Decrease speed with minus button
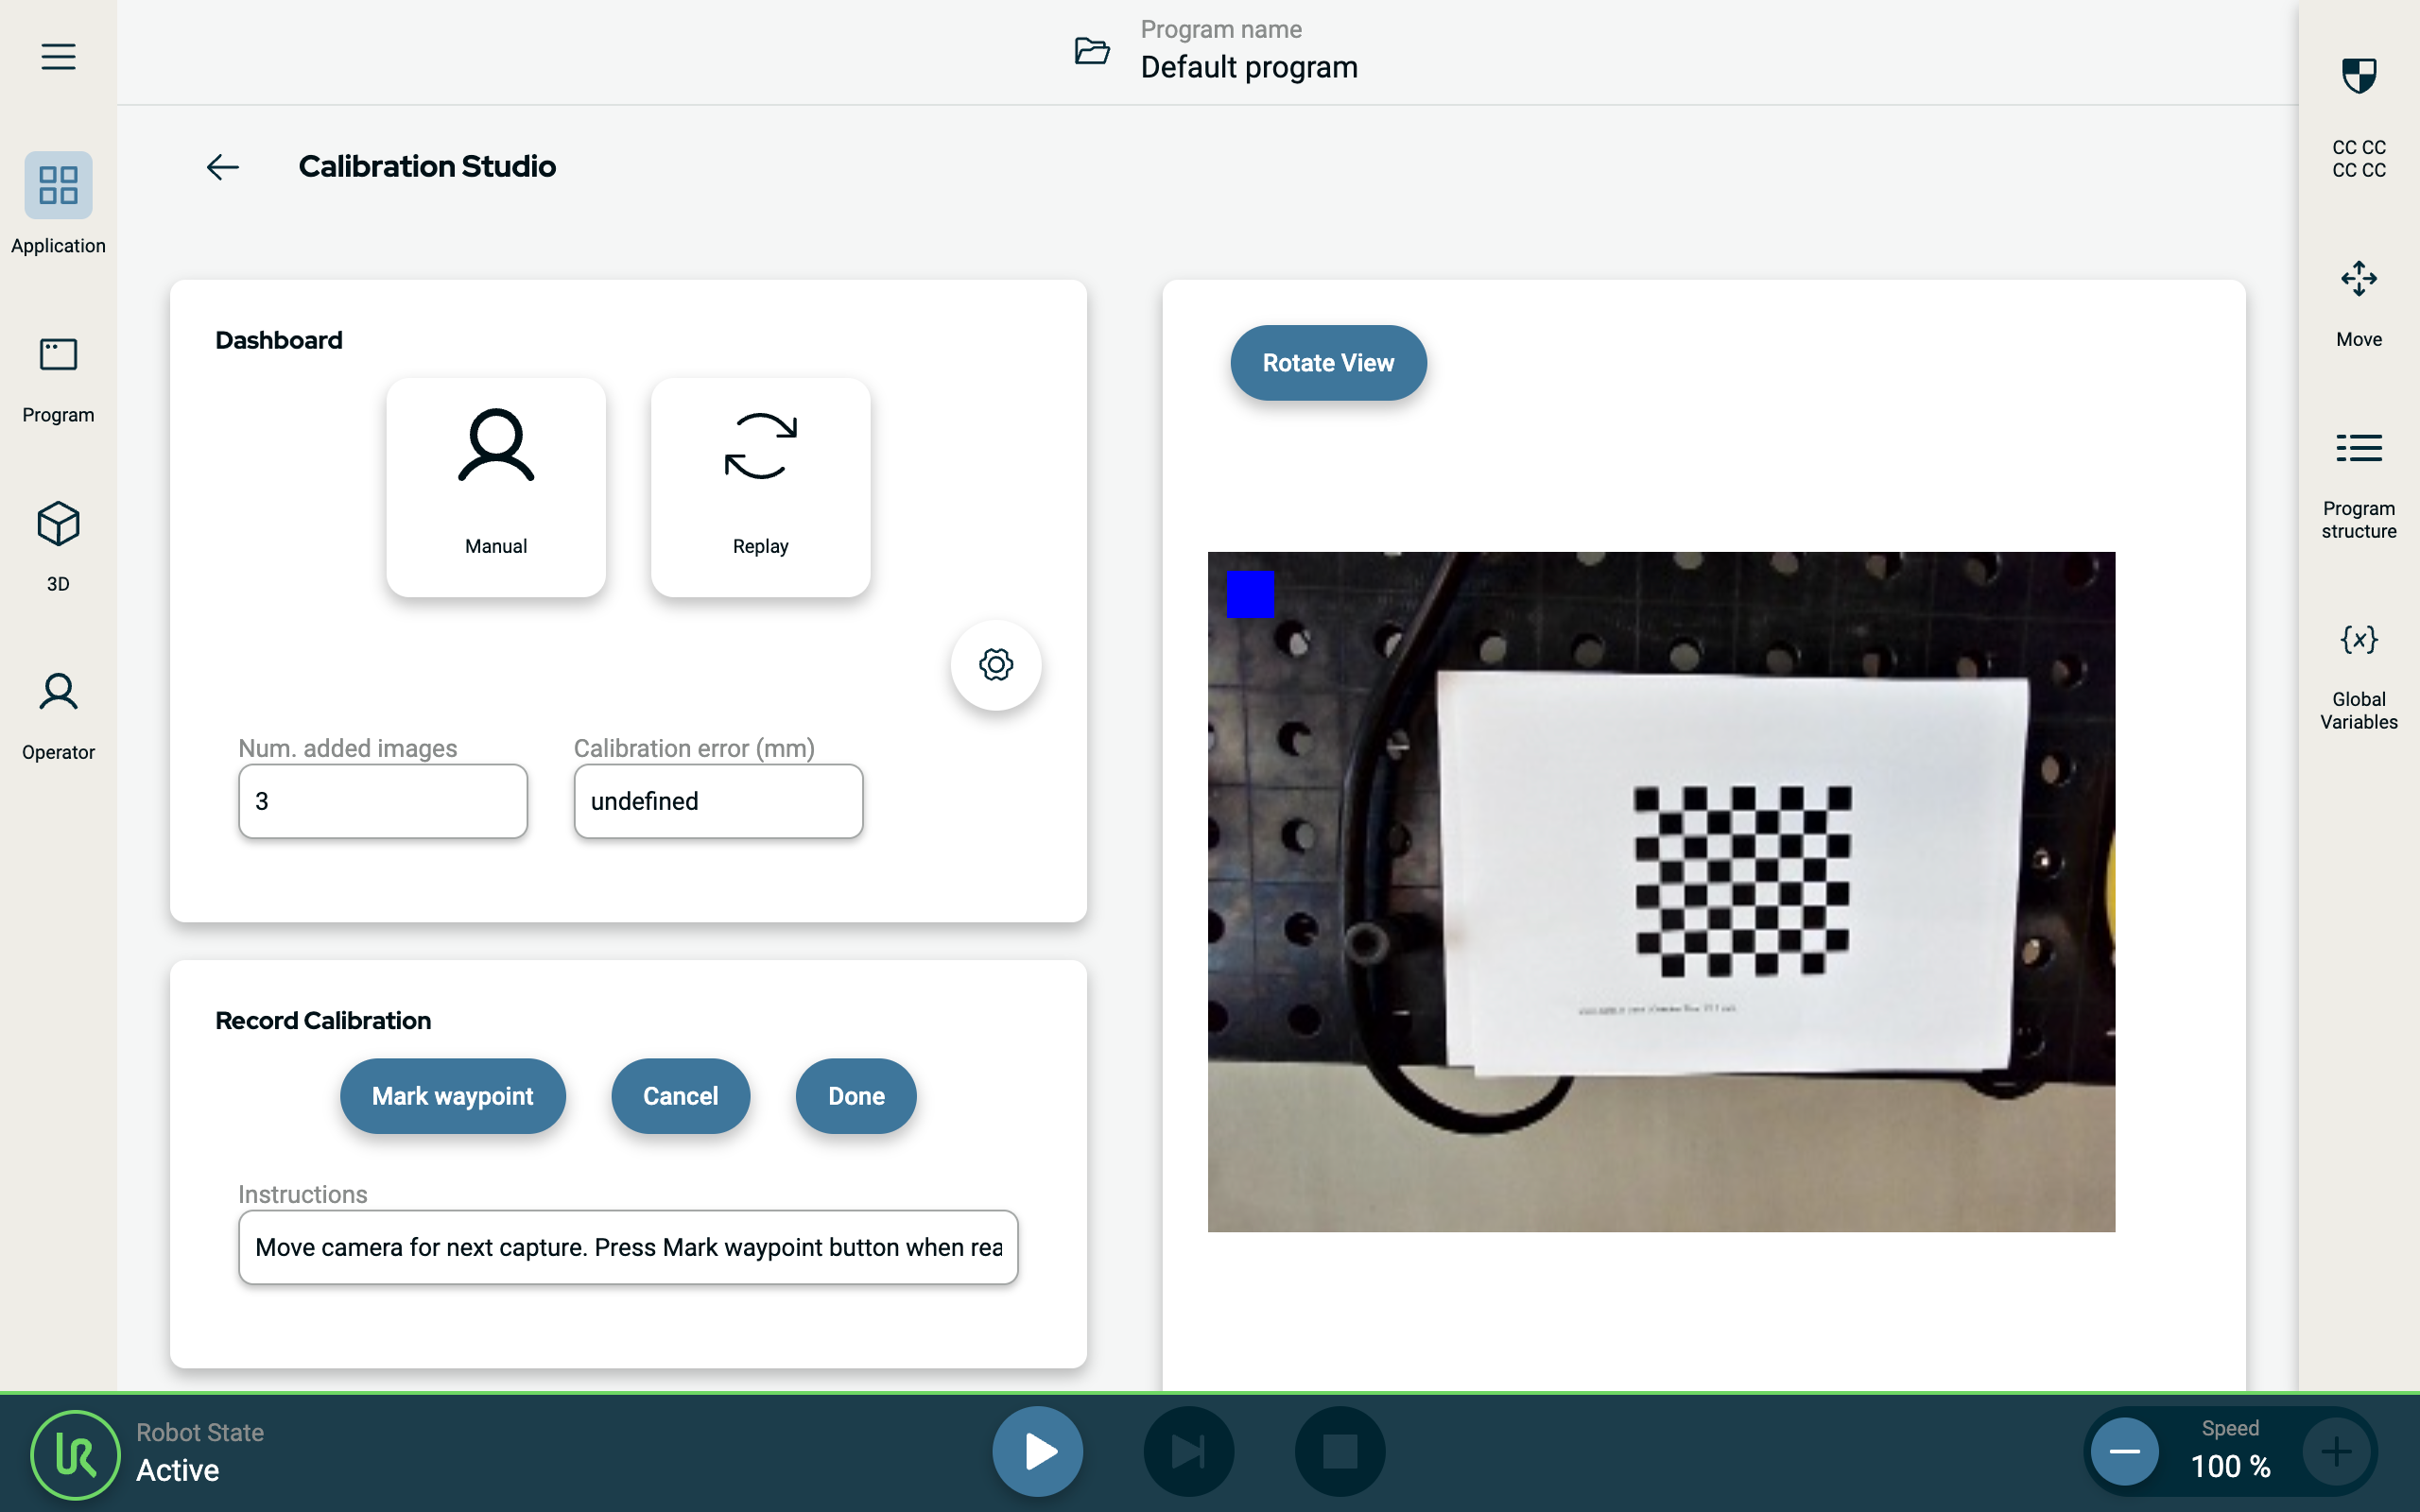 (x=2124, y=1451)
